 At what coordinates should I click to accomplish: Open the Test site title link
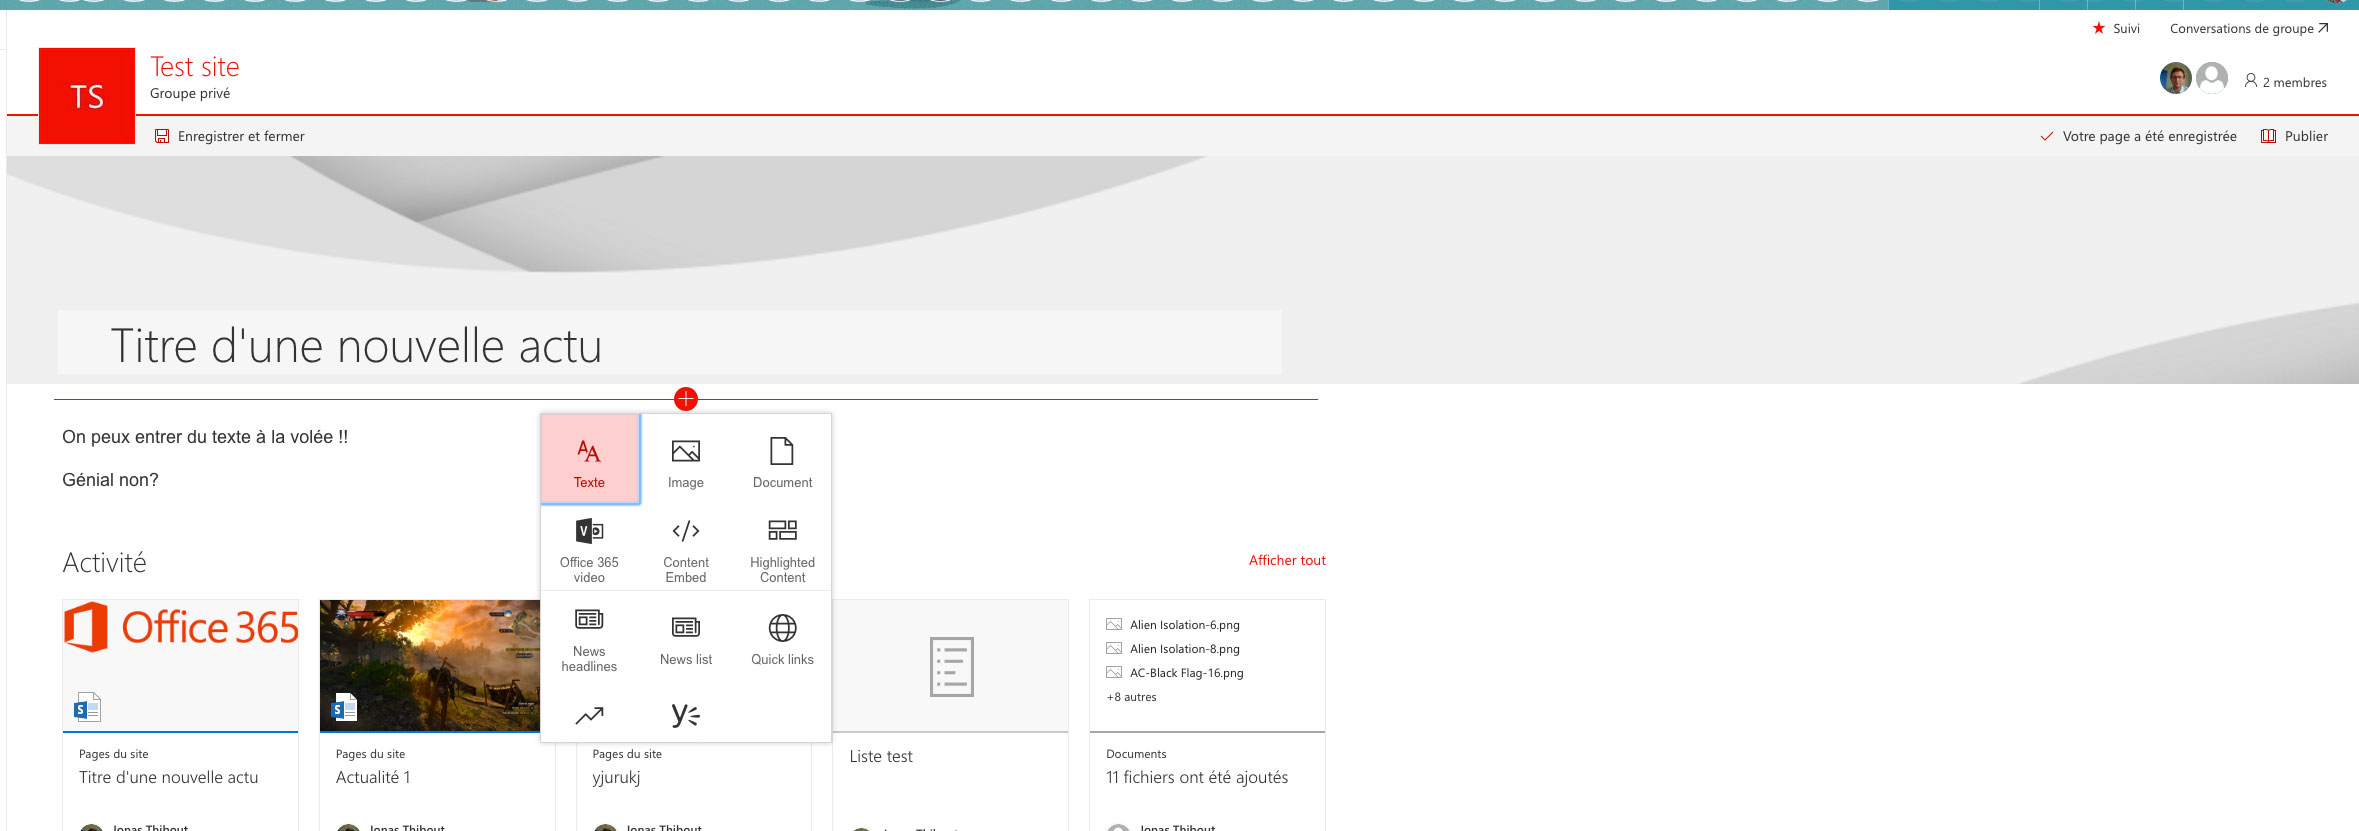tap(195, 67)
